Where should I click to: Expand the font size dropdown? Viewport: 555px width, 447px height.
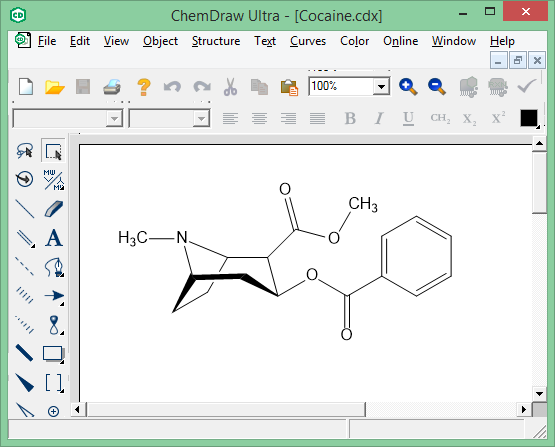[x=201, y=119]
